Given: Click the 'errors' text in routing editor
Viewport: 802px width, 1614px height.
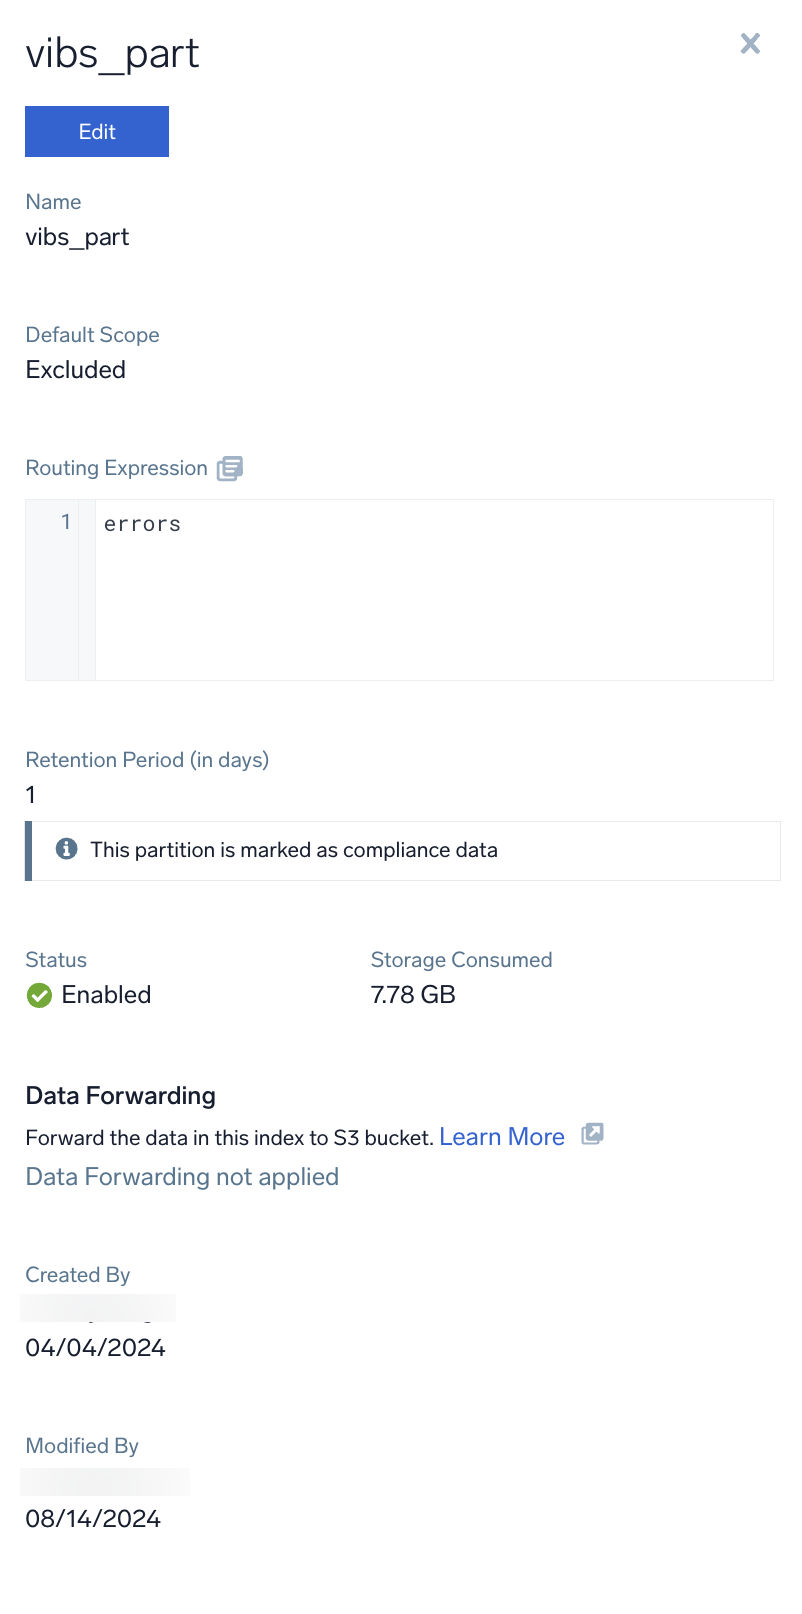Looking at the screenshot, I should (x=142, y=524).
